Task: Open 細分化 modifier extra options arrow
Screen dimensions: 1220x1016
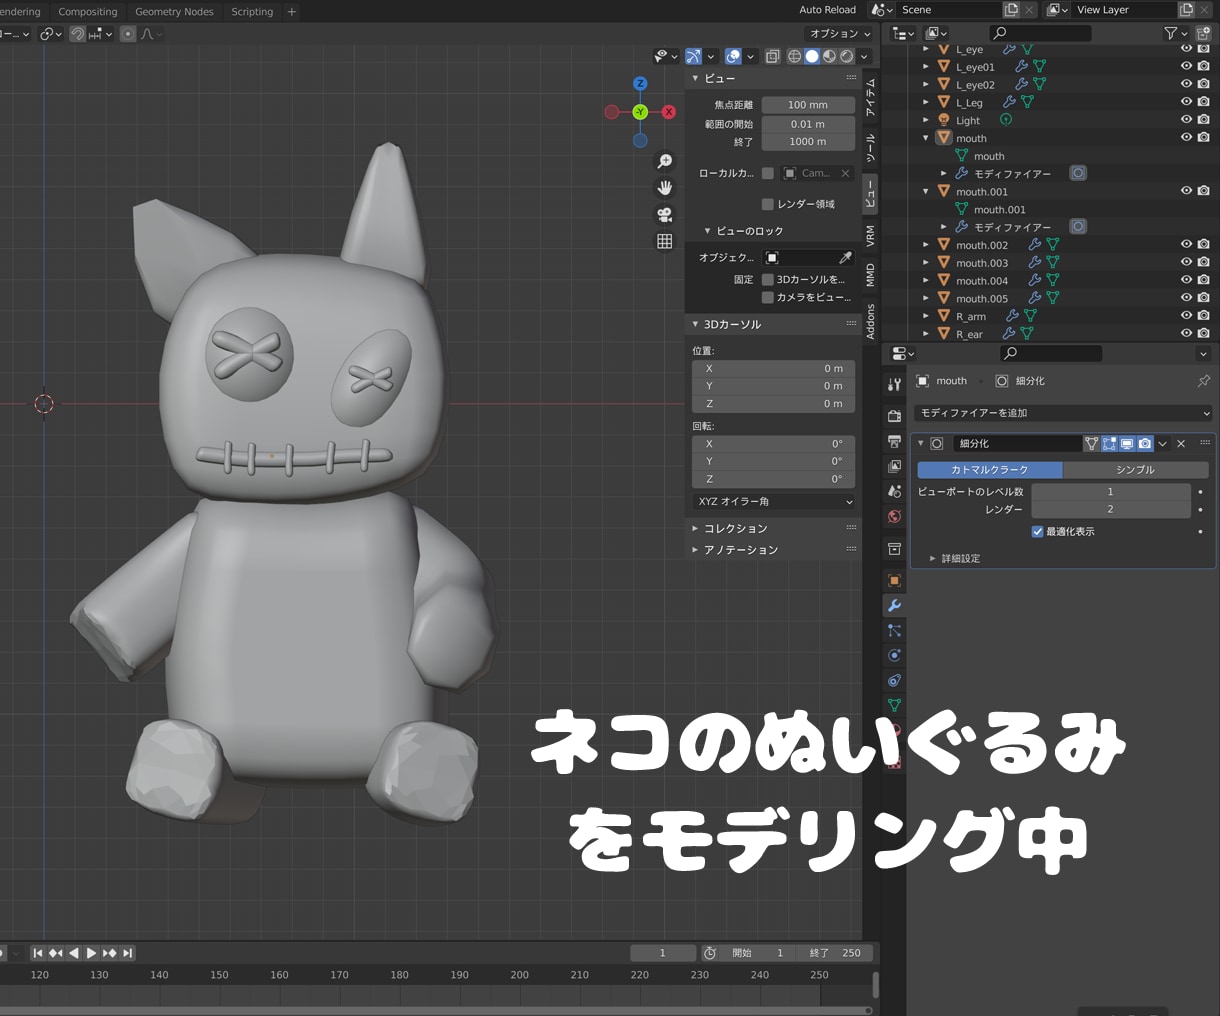Action: [1163, 443]
